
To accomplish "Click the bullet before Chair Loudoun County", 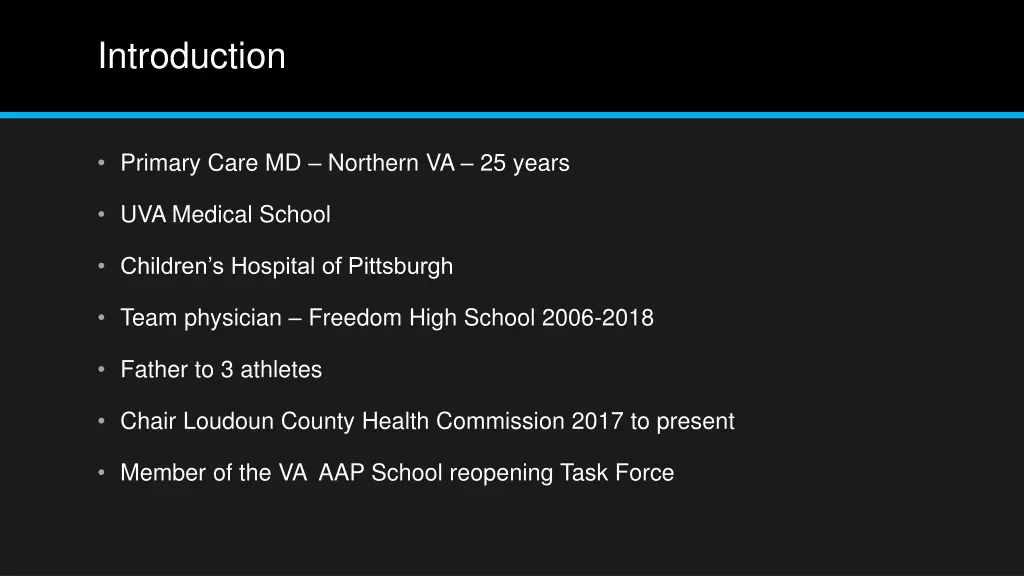I will (101, 420).
